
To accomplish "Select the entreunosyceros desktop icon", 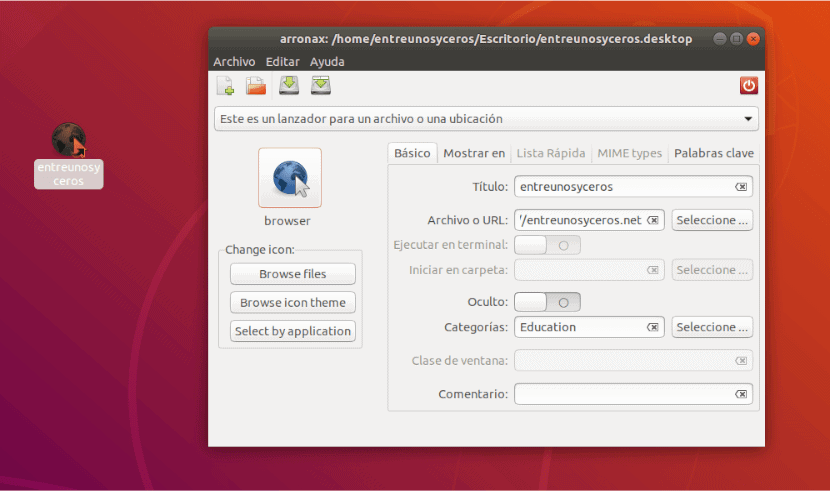I will [69, 155].
